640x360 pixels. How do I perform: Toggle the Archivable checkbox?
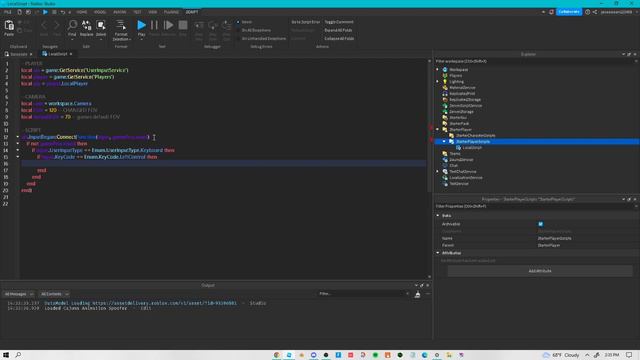(540, 224)
